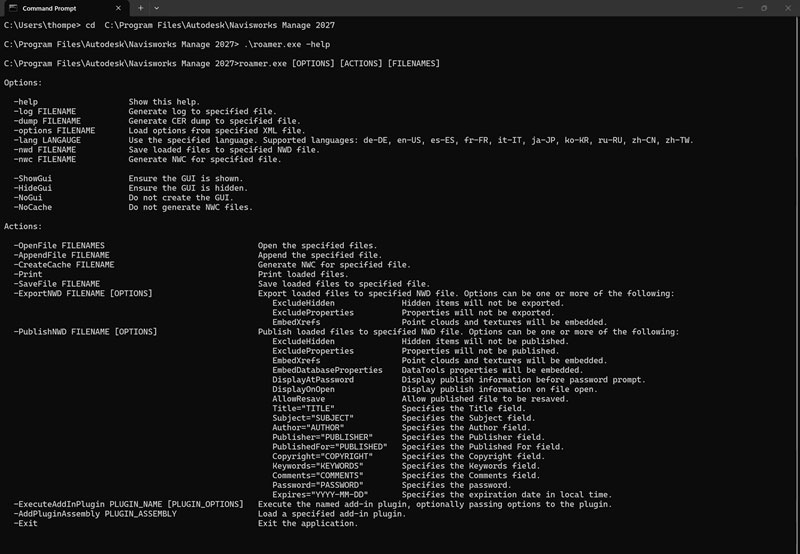Screen dimensions: 800x554
Task: Click the -OpenFile FILENAMES action text
Action: (60, 245)
